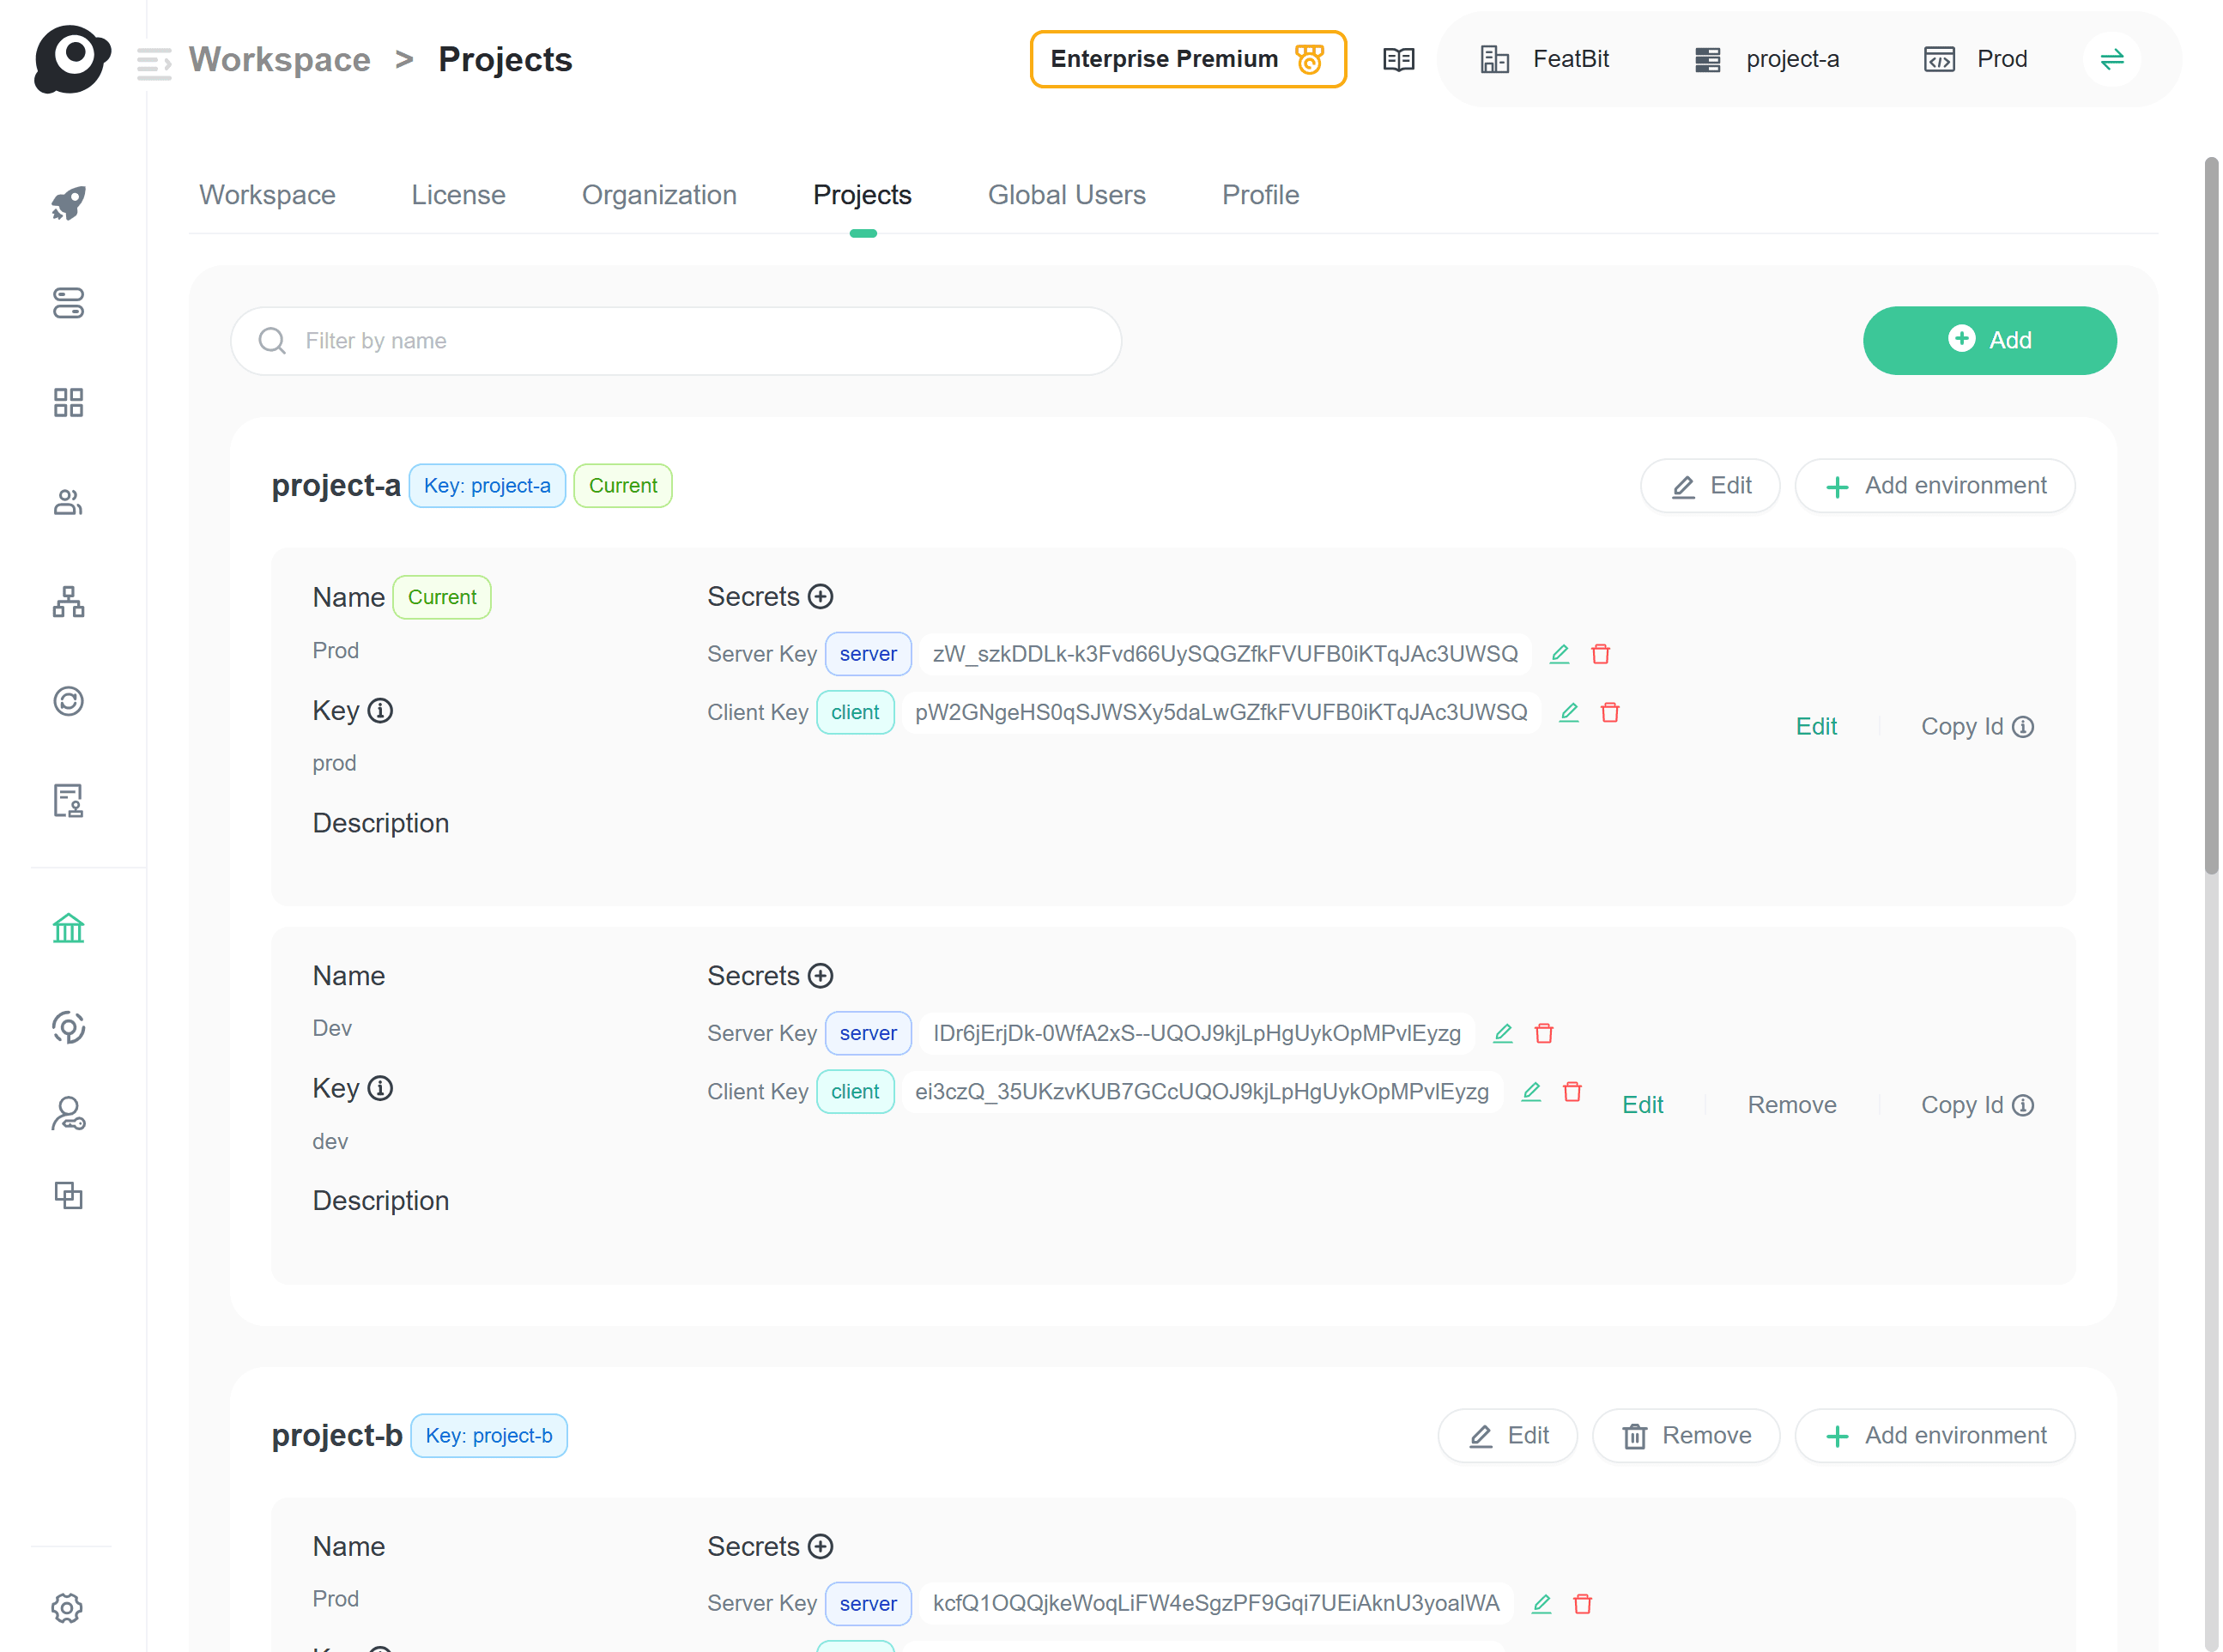2223x1652 pixels.
Task: Click the Filter by name search field
Action: point(676,341)
